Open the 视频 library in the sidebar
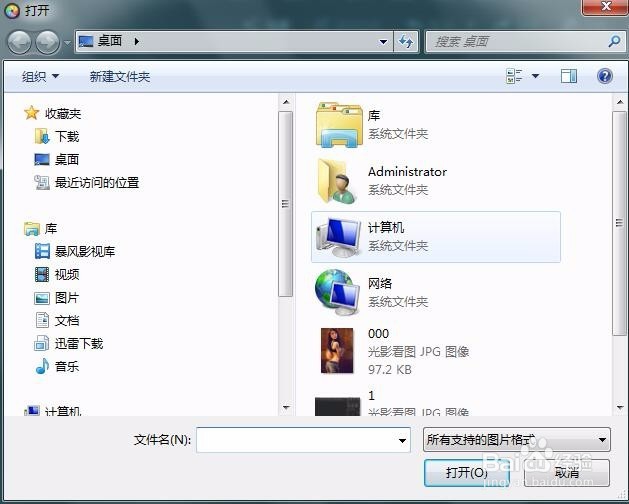629x504 pixels. tap(67, 274)
